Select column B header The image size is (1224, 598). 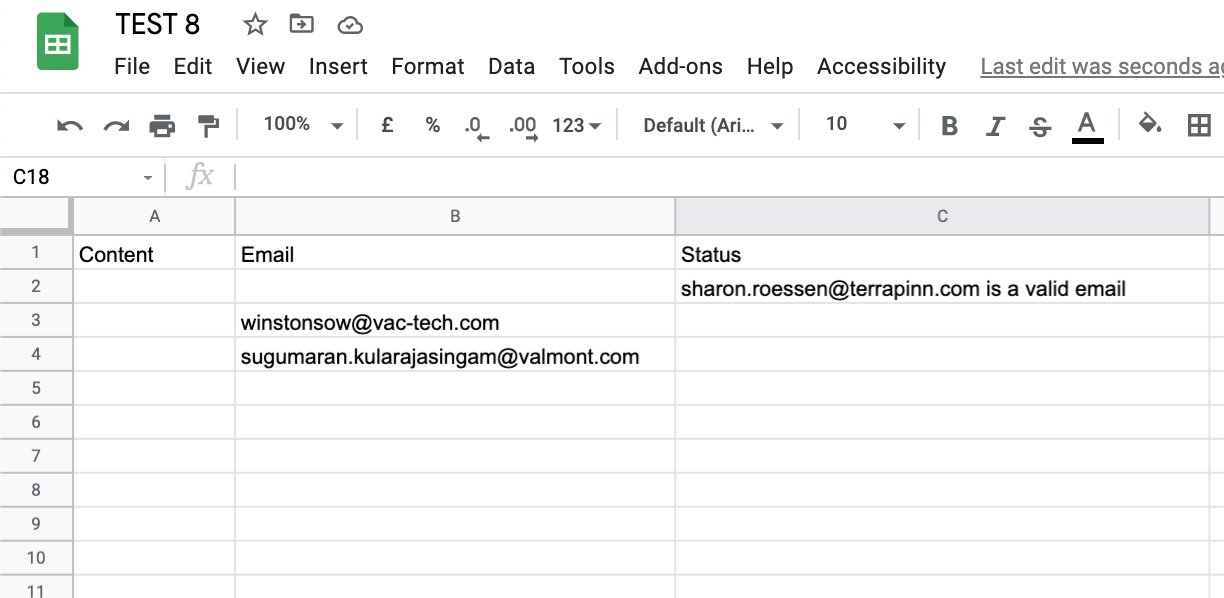455,216
